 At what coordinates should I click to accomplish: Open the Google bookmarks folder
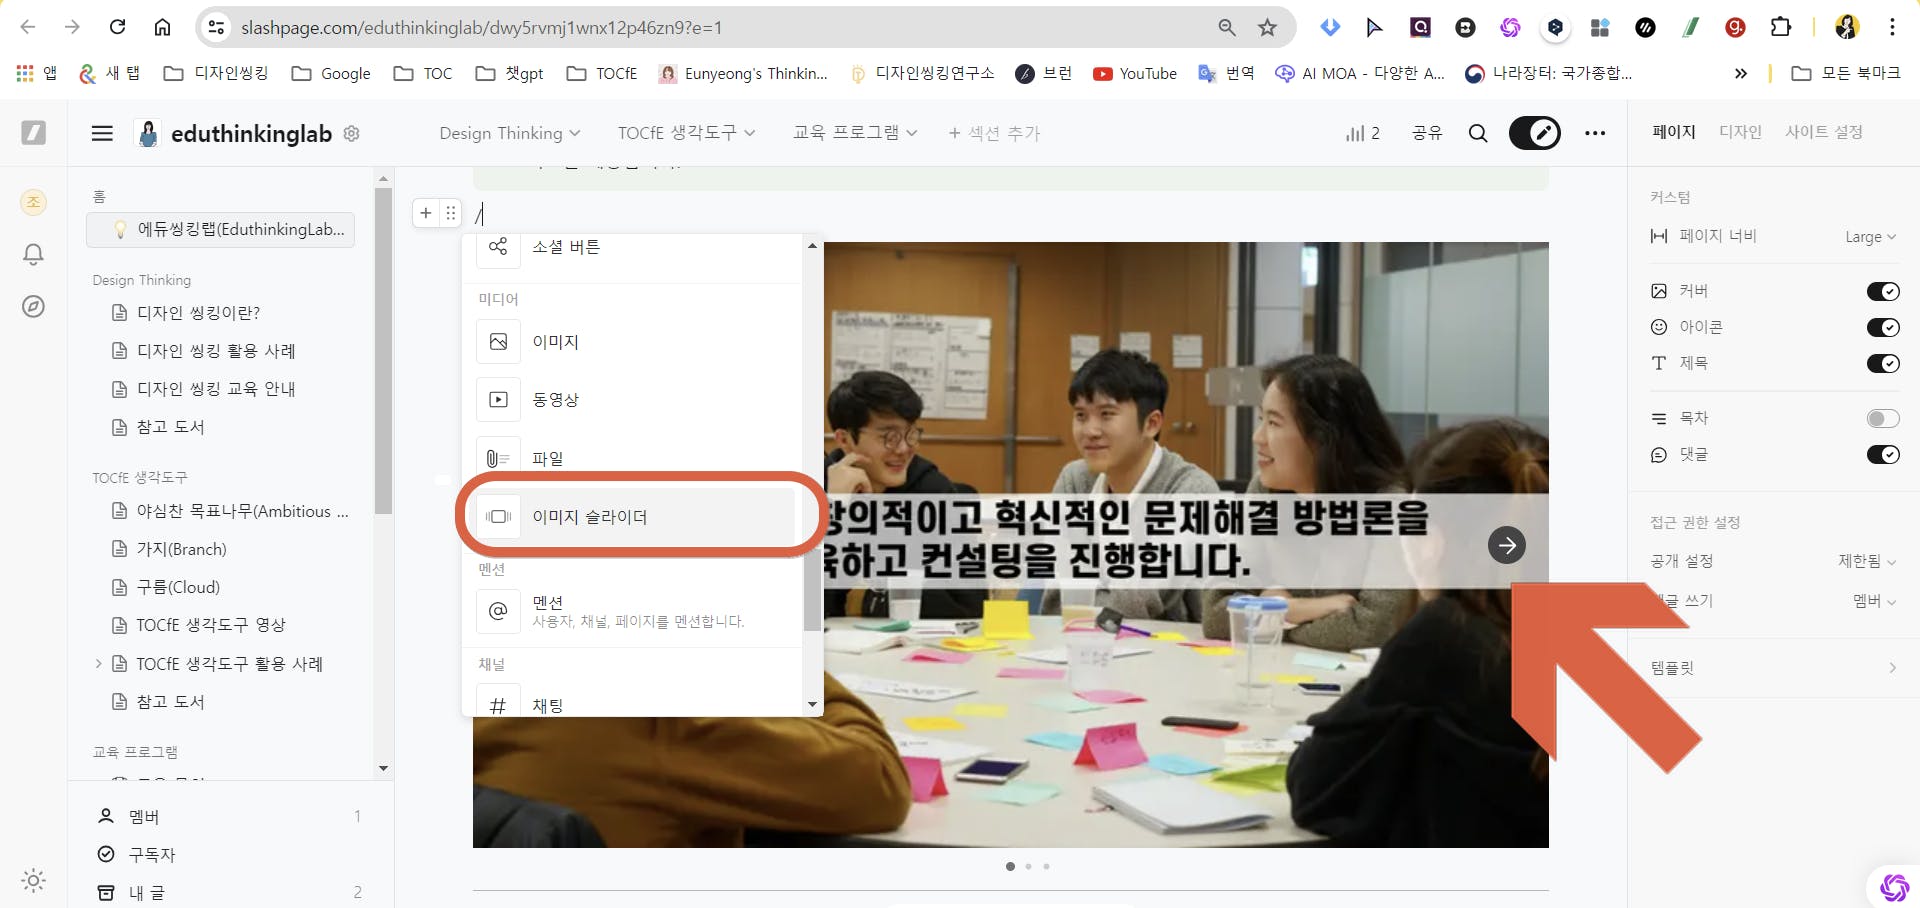coord(331,73)
